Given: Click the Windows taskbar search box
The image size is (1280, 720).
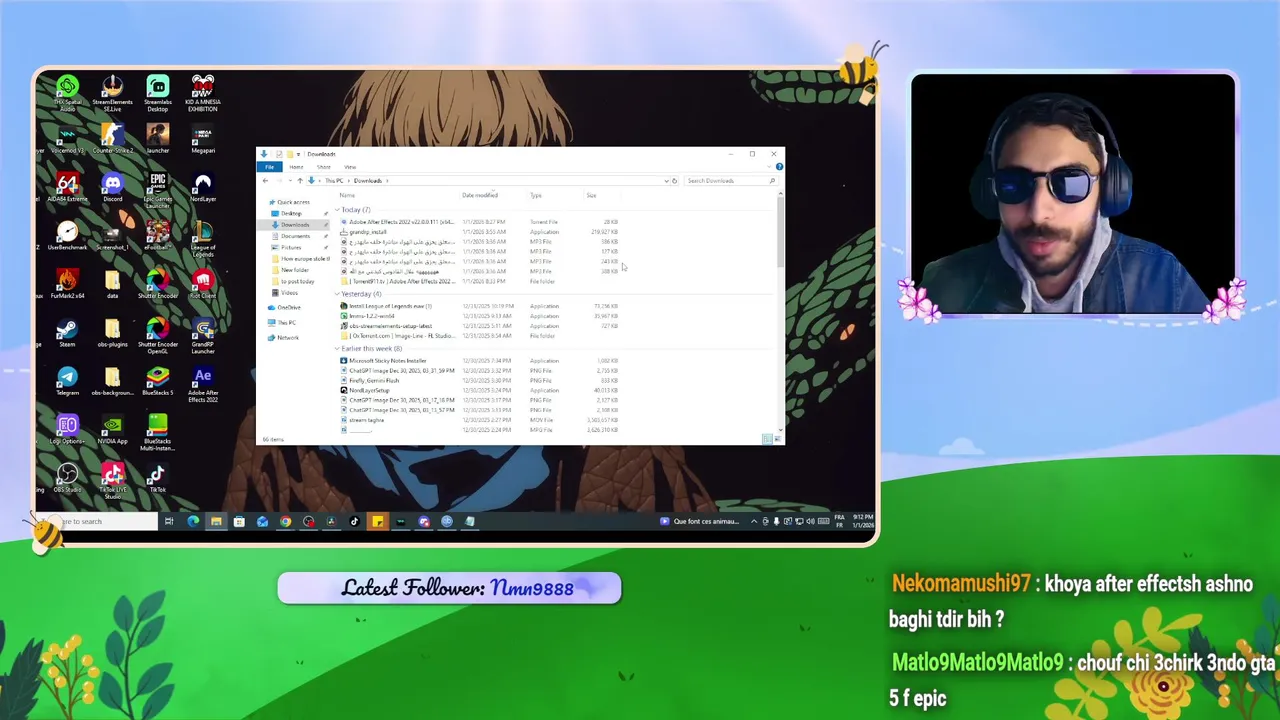Looking at the screenshot, I should (98, 521).
